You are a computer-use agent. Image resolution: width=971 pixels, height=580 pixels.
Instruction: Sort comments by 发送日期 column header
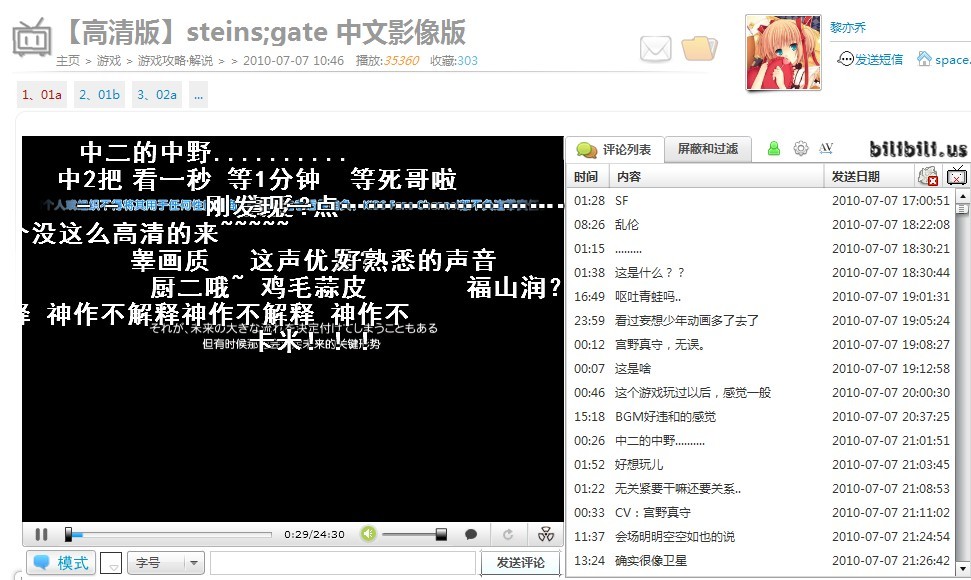pyautogui.click(x=868, y=177)
